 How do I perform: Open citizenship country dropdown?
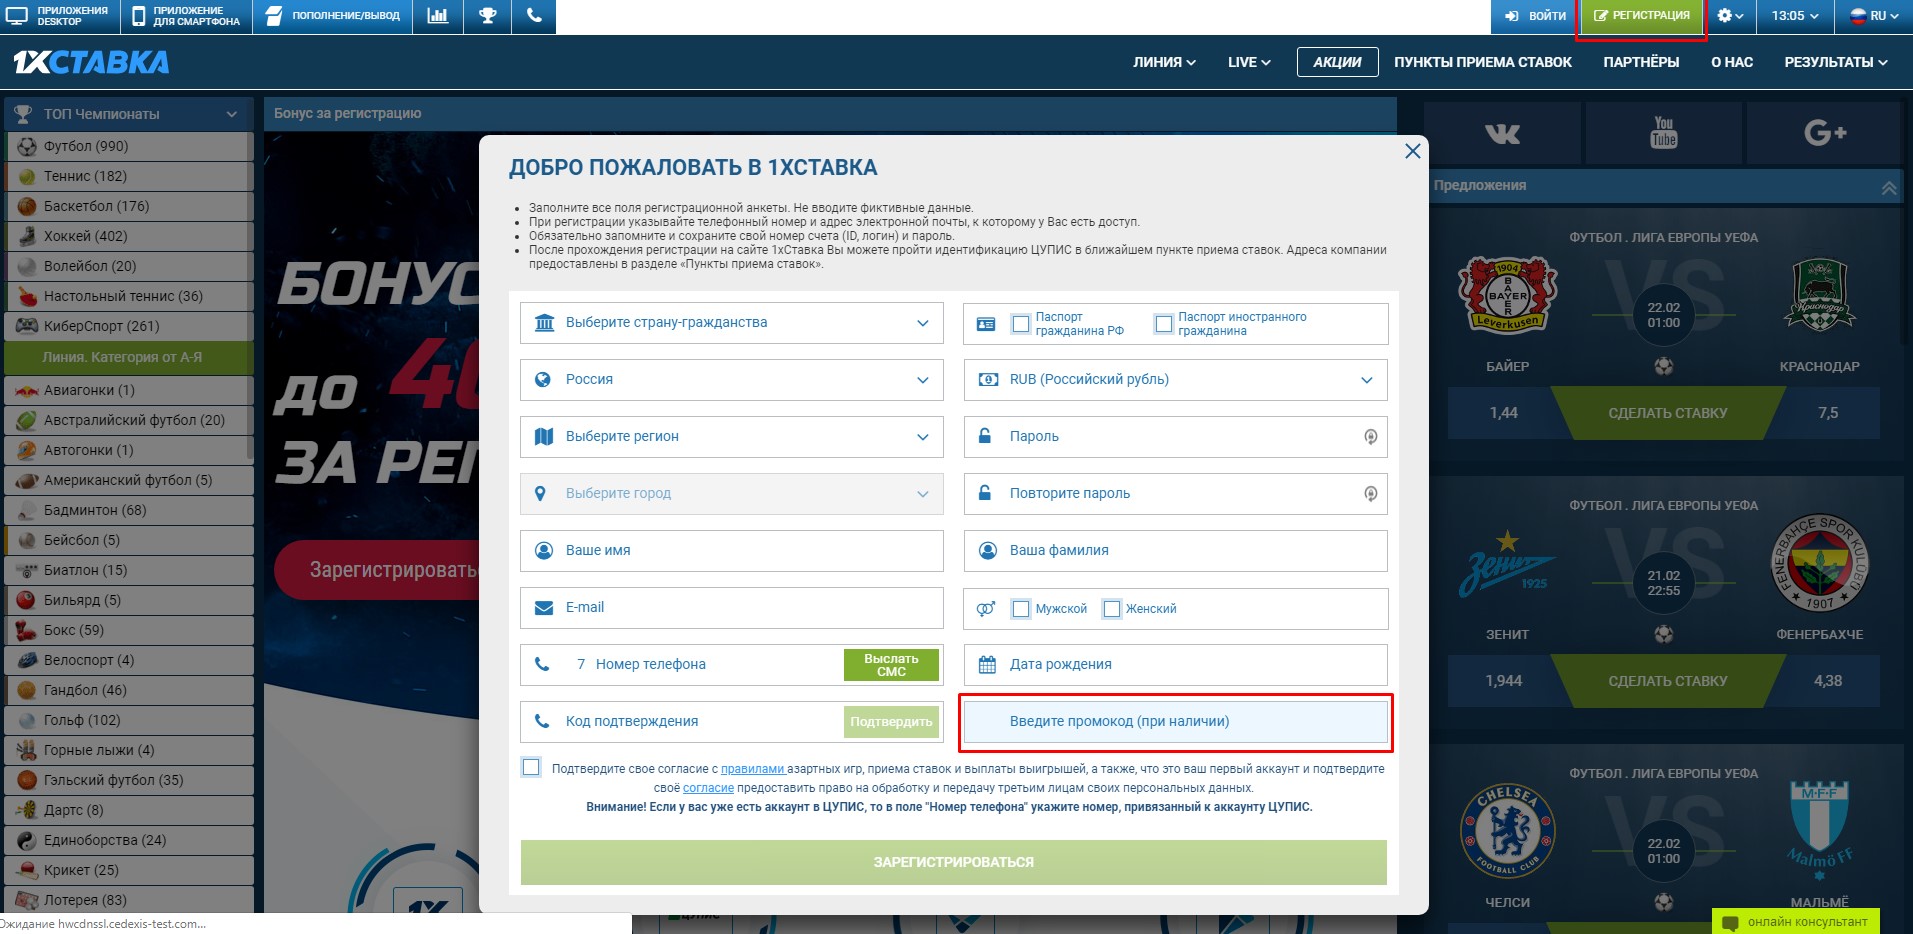coord(731,323)
